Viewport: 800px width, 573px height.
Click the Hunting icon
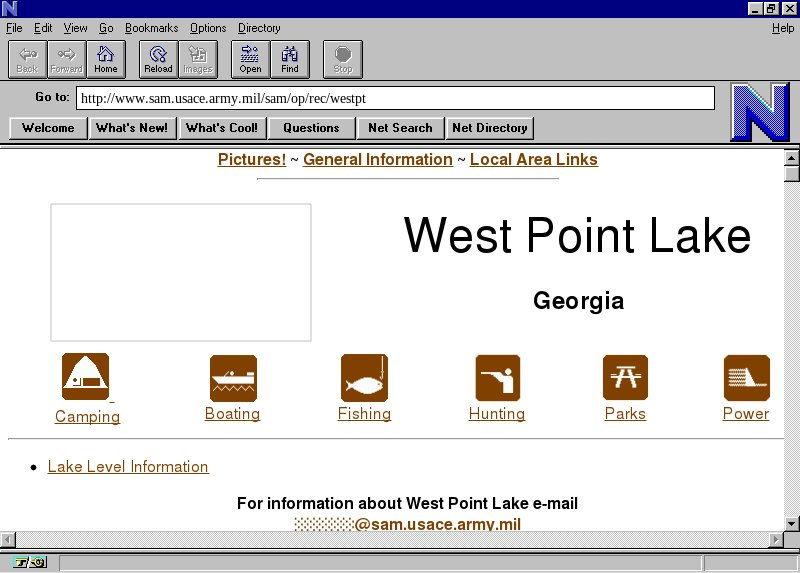point(497,378)
